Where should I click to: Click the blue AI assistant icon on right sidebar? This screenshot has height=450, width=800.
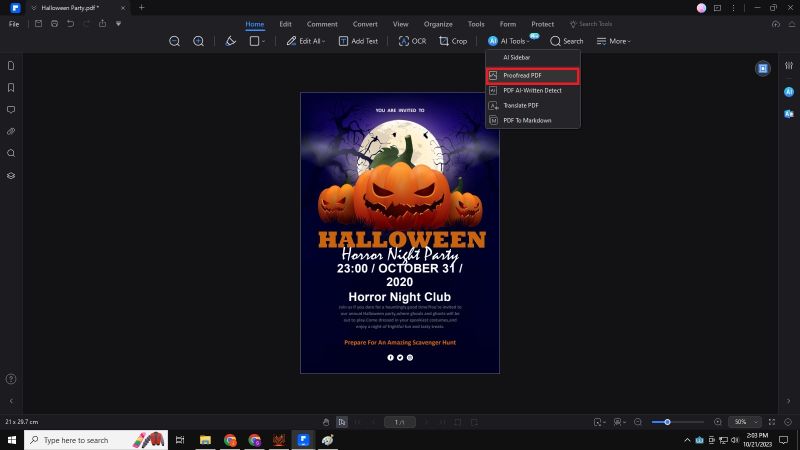[x=789, y=92]
